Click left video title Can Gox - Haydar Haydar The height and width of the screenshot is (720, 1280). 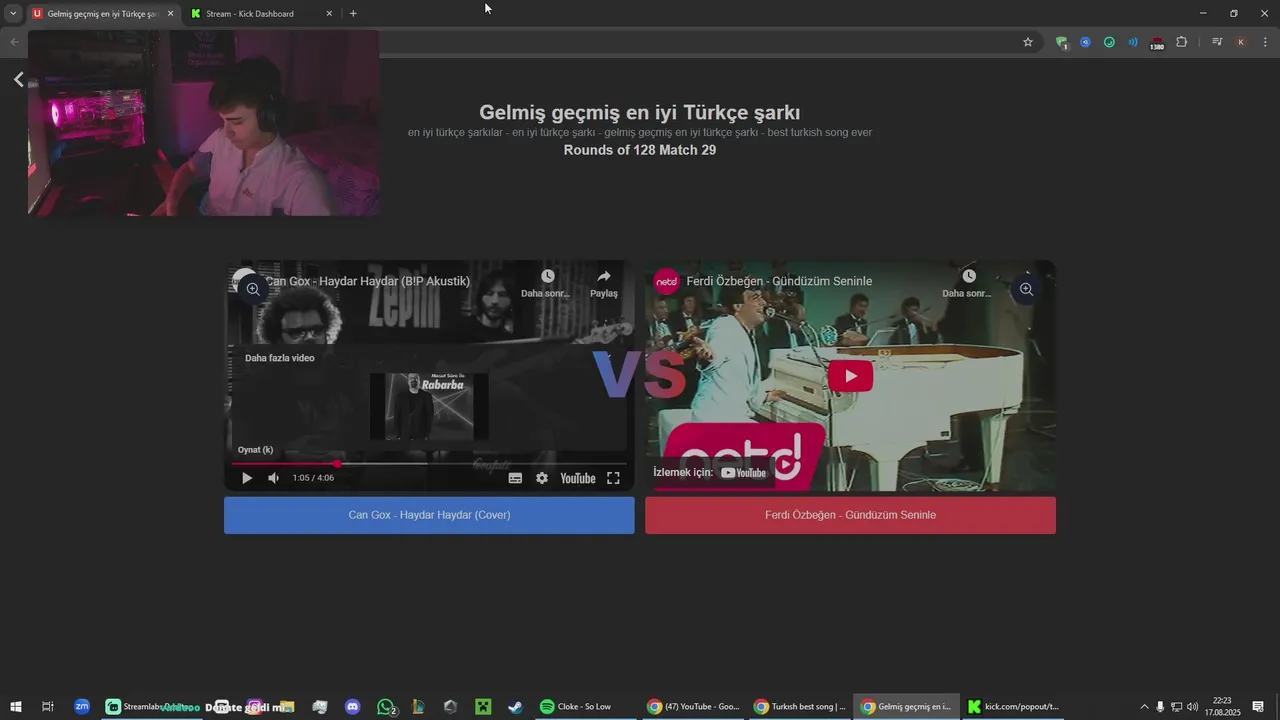pyautogui.click(x=368, y=281)
